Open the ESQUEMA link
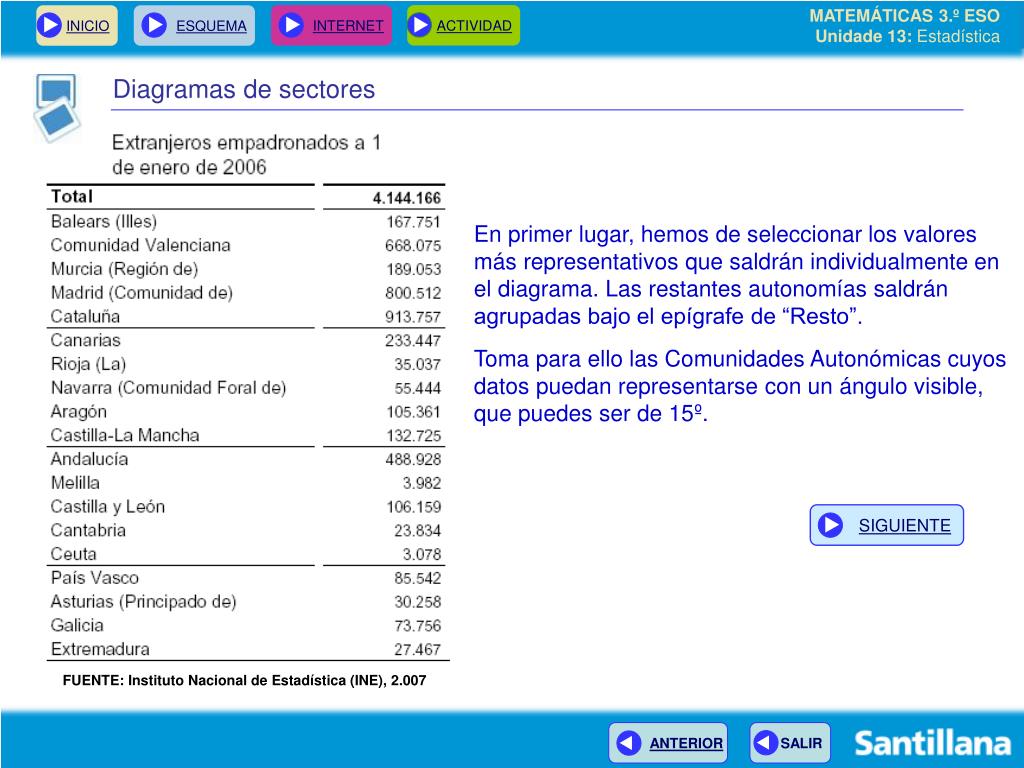 click(211, 25)
